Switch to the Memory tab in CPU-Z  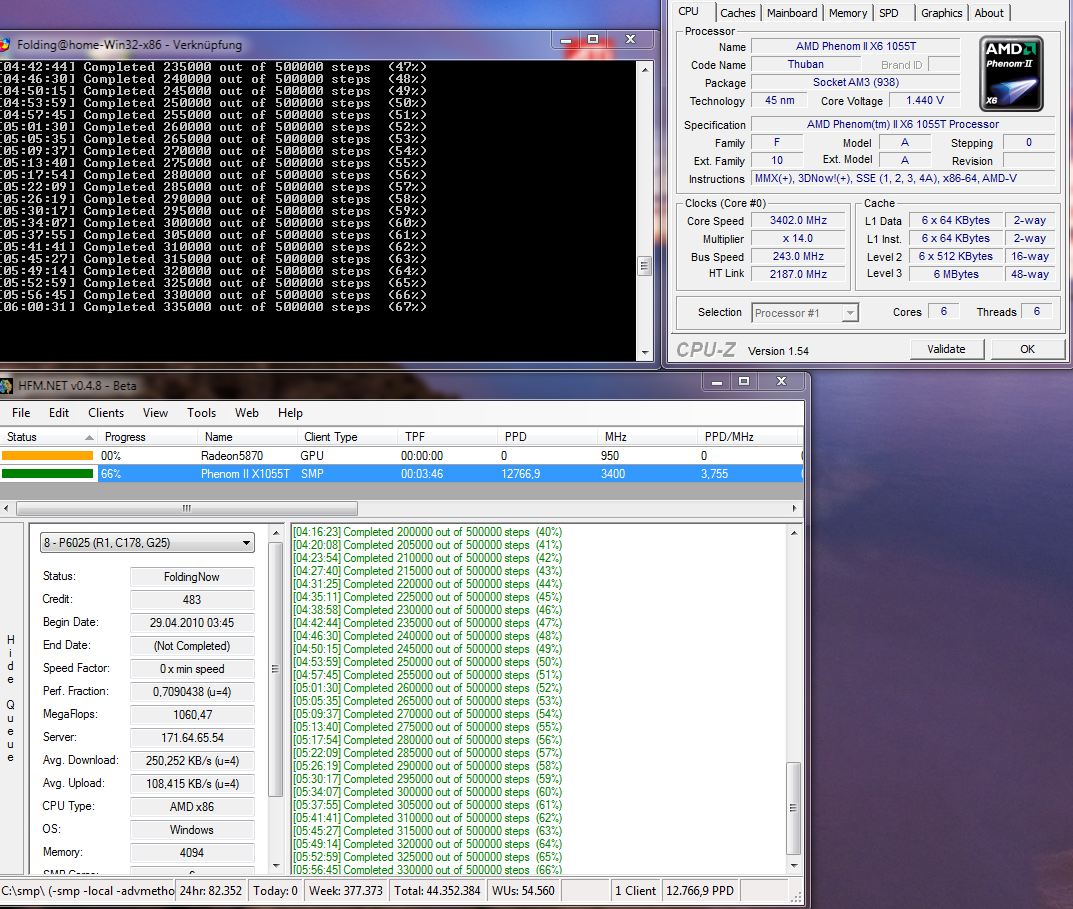pos(848,13)
